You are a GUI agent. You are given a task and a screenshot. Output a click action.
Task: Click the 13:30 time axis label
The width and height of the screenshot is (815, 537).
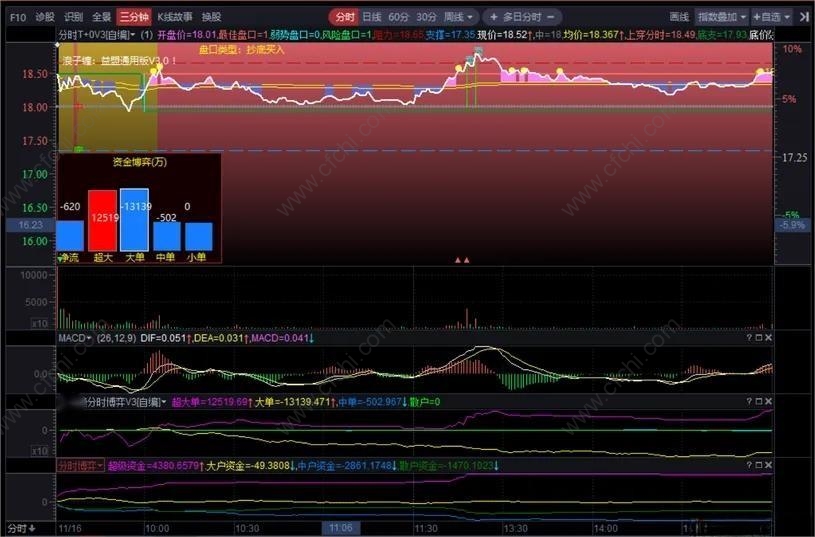516,529
